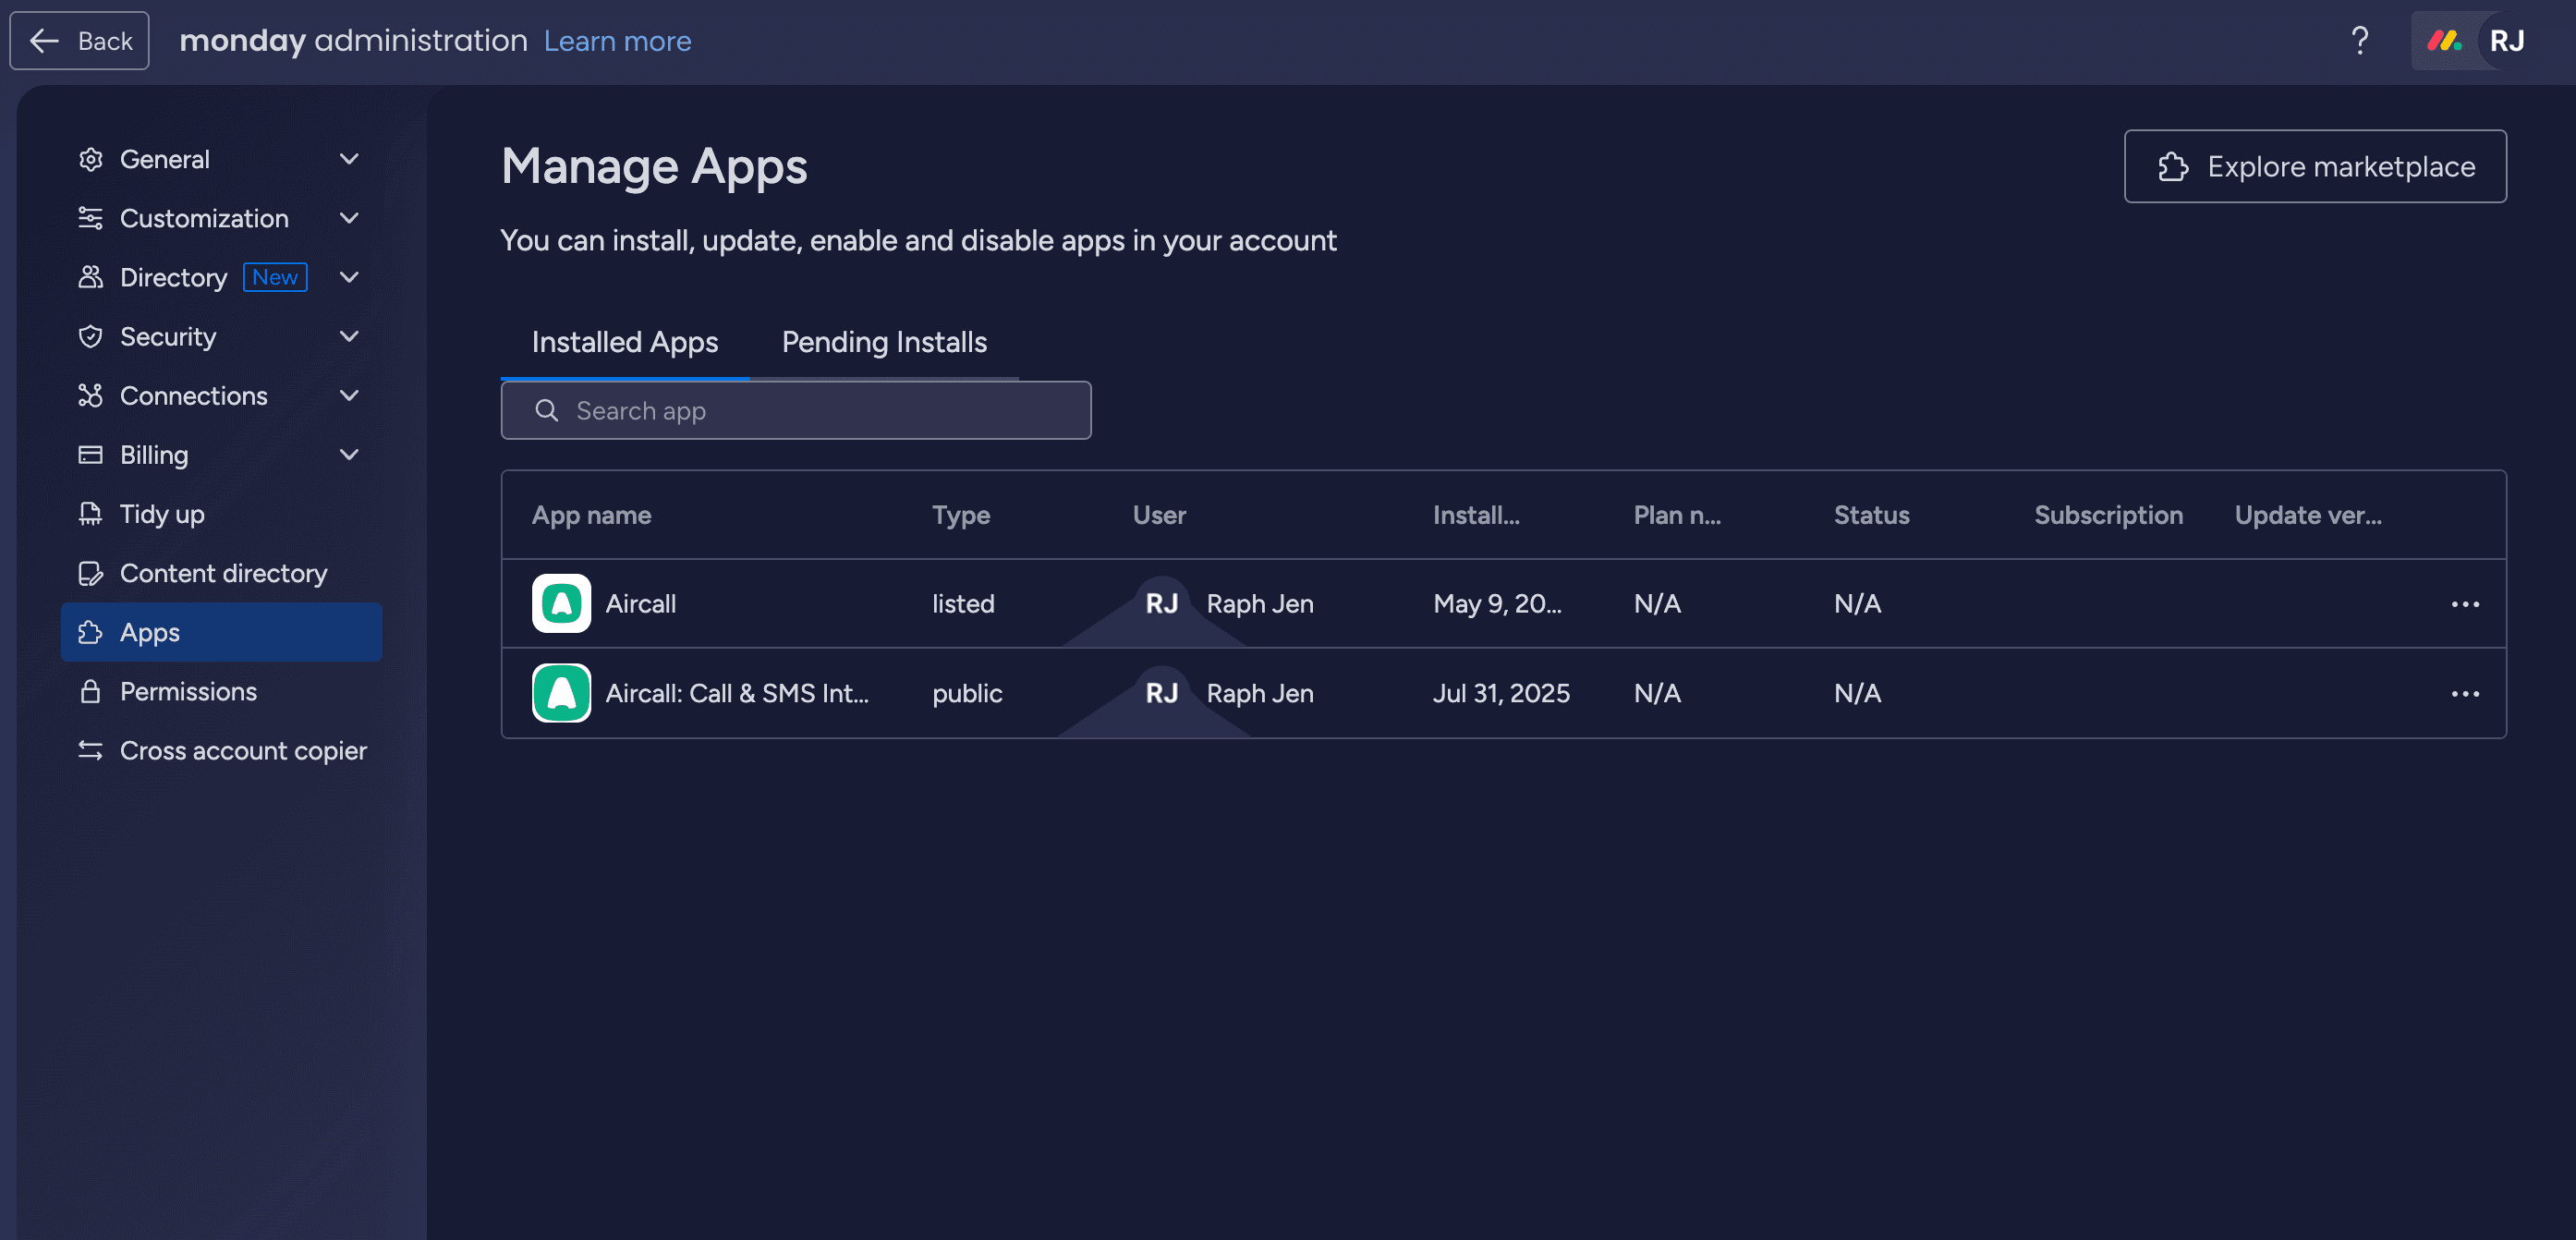Open Tidy up in the sidebar
2576x1240 pixels.
coord(162,514)
